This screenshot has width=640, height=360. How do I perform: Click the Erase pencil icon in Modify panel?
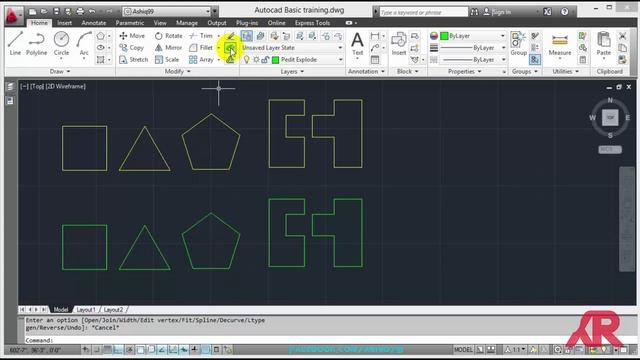[x=231, y=36]
